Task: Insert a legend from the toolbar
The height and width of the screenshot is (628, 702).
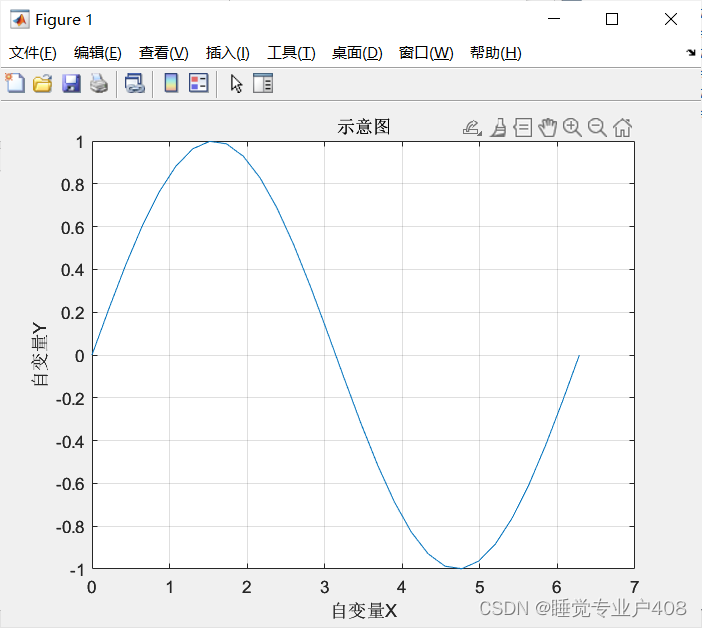Action: click(x=198, y=83)
